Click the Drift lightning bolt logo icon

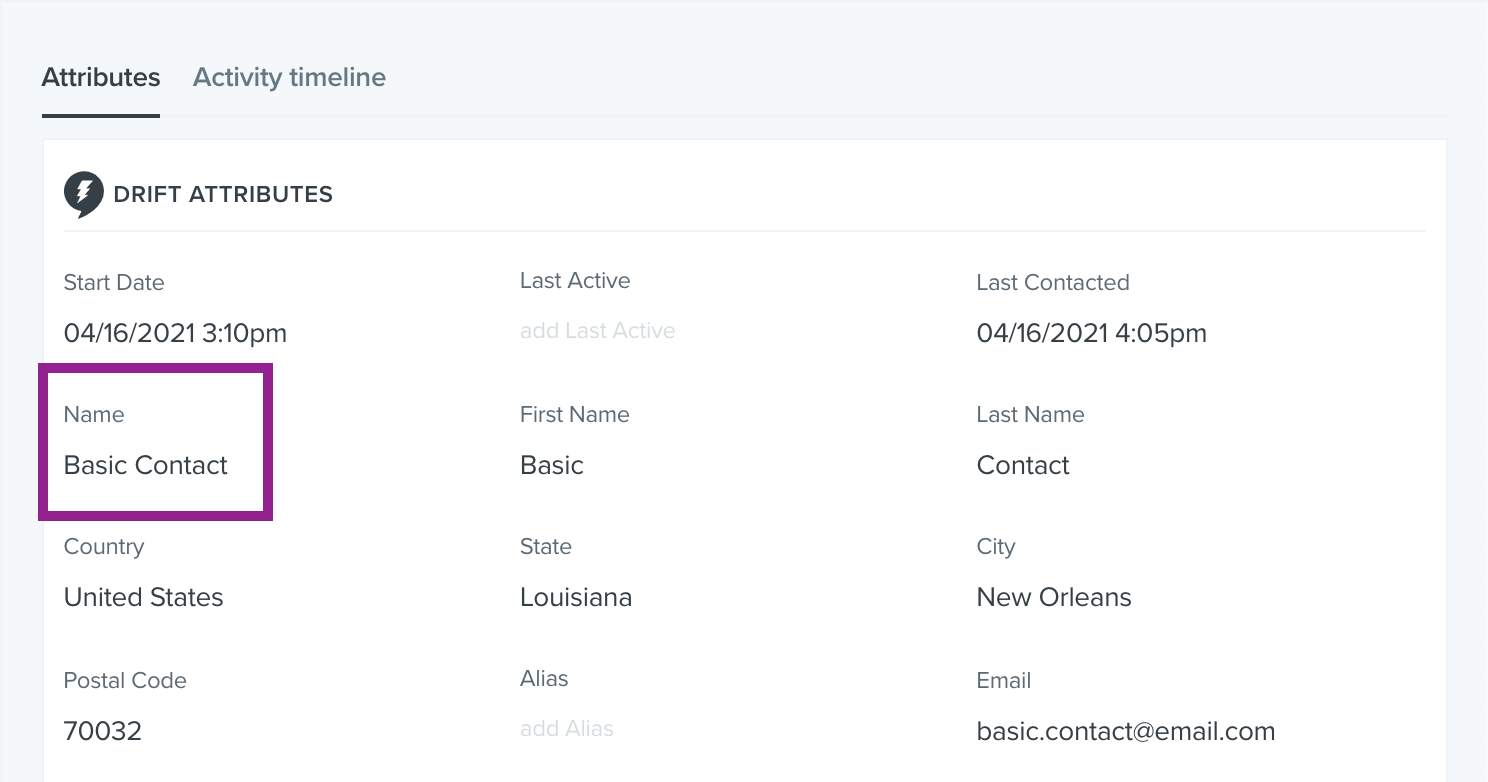point(84,195)
